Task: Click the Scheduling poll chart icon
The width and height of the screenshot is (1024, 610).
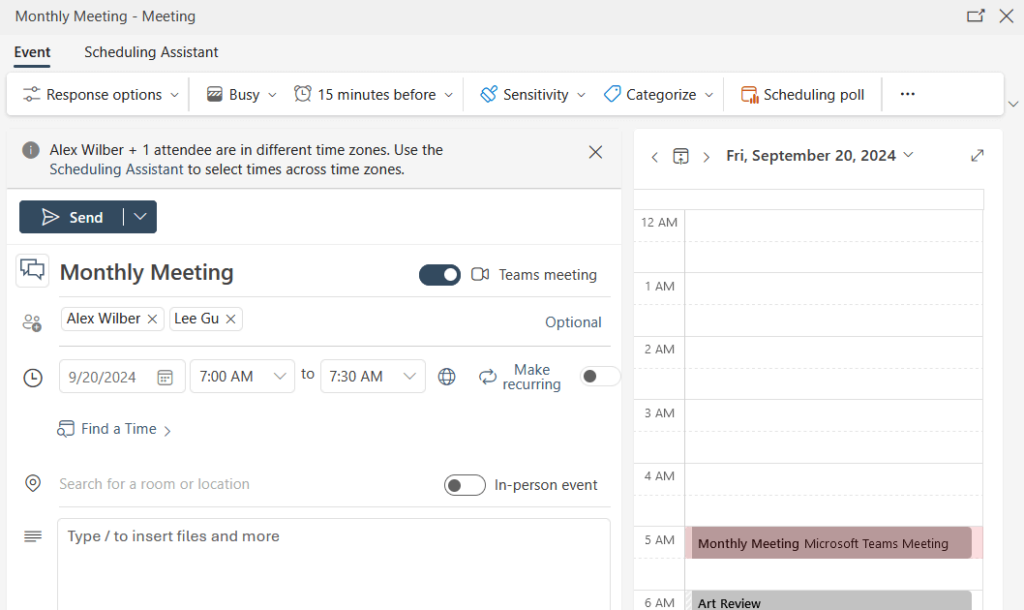Action: tap(749, 95)
